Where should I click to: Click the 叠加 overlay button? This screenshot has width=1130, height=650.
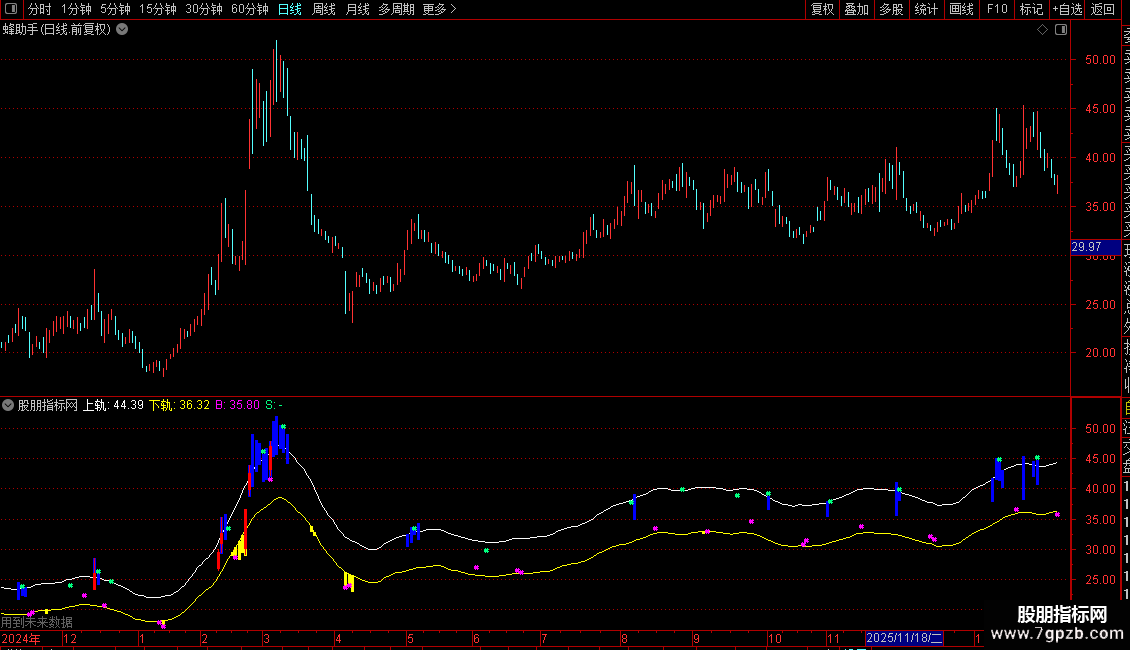pos(857,9)
